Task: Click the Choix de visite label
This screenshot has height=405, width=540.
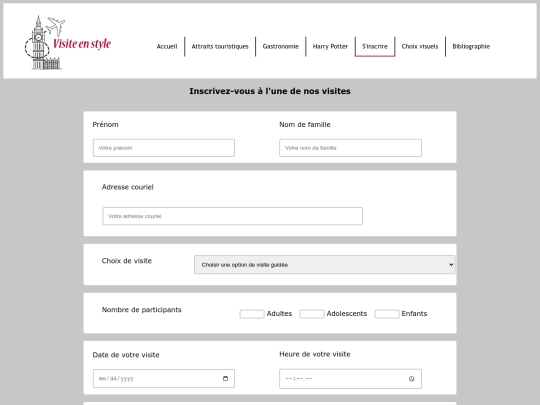Action: click(127, 261)
